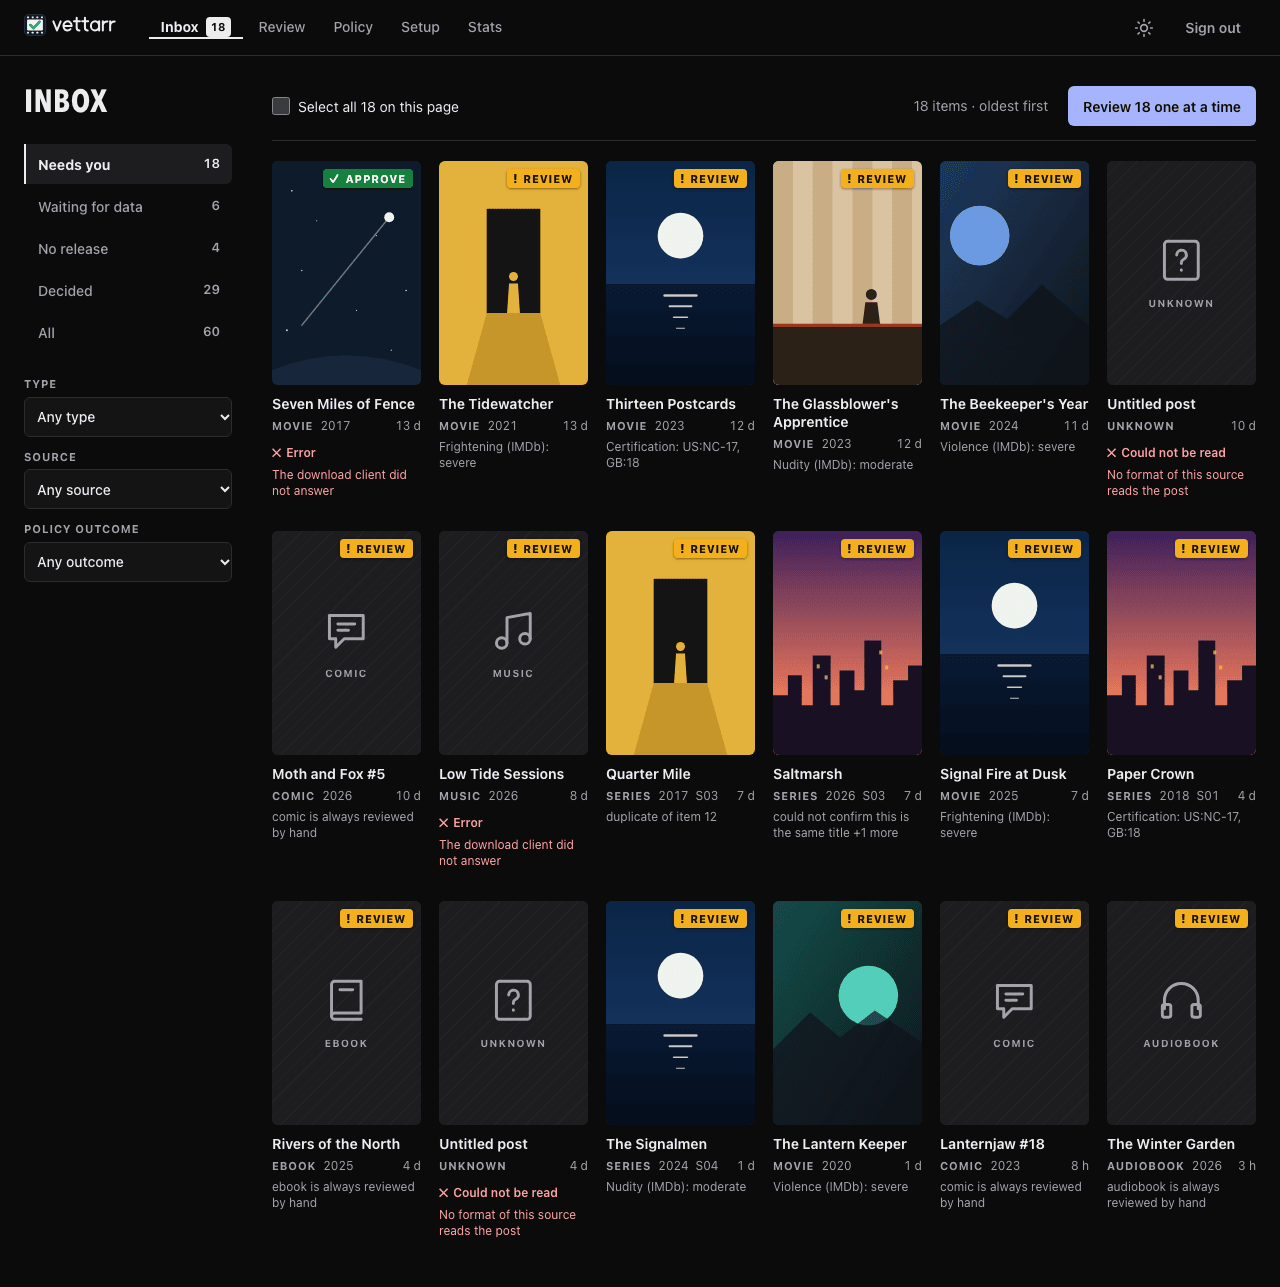This screenshot has height=1287, width=1280.
Task: Click 'Nudity (IMDb): moderate' under The Signalmen
Action: tap(676, 1187)
